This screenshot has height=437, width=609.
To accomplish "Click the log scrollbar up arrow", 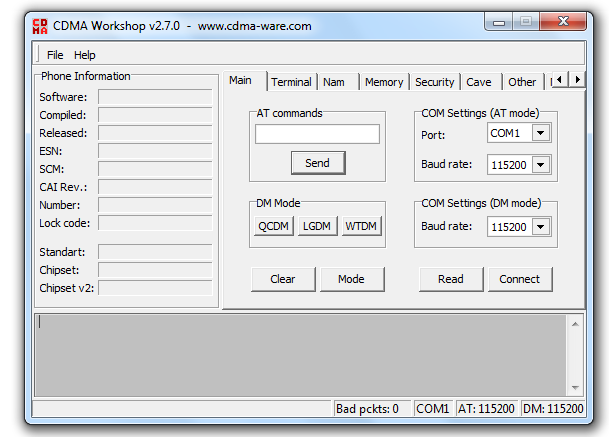I will point(575,324).
